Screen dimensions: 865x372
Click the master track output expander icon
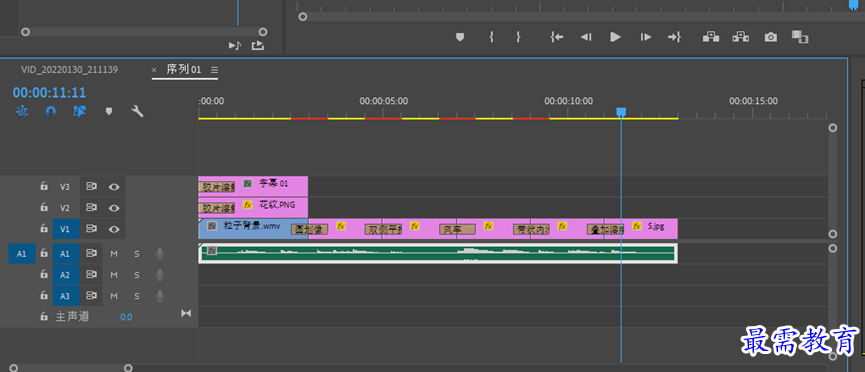click(186, 313)
